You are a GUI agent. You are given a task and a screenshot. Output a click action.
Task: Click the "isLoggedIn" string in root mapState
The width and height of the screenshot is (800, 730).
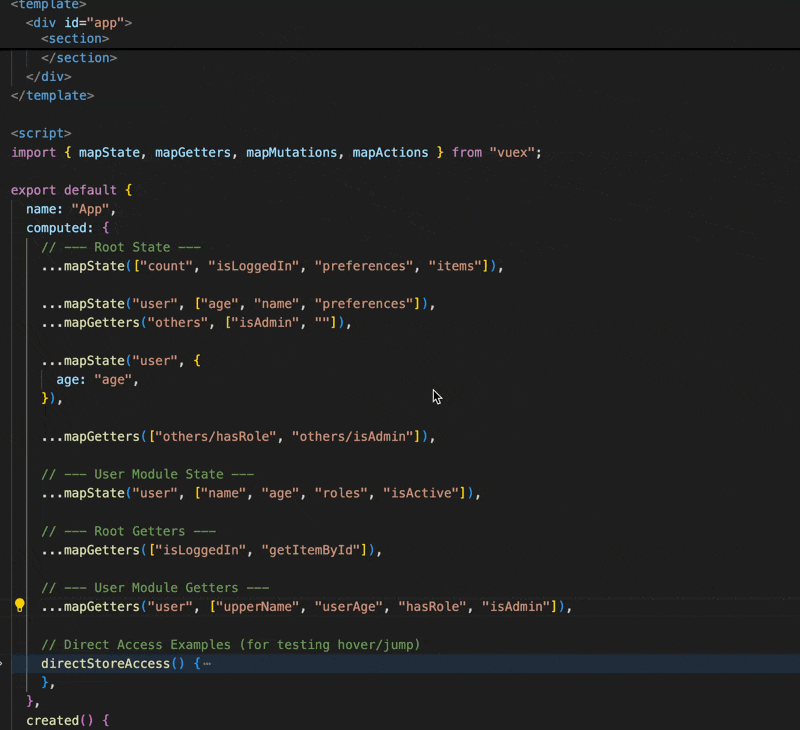click(x=254, y=266)
